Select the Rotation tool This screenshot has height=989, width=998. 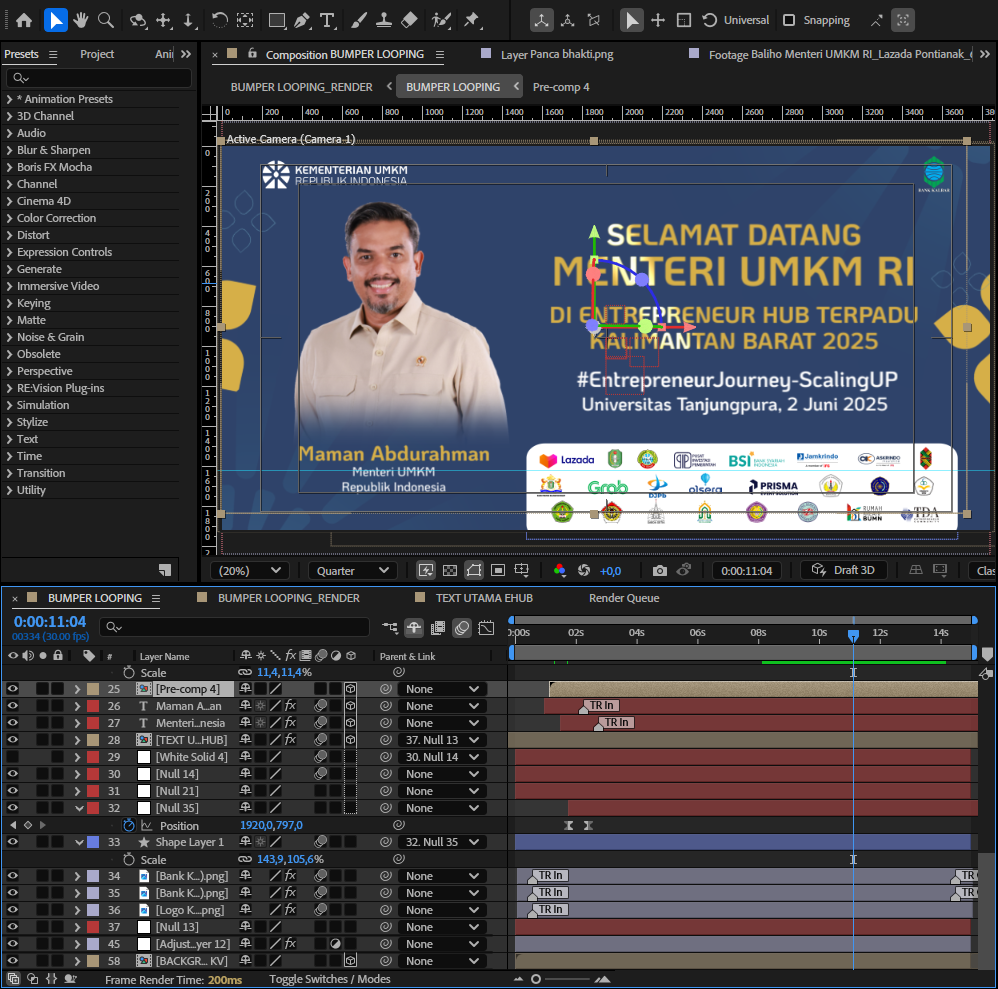coord(220,20)
